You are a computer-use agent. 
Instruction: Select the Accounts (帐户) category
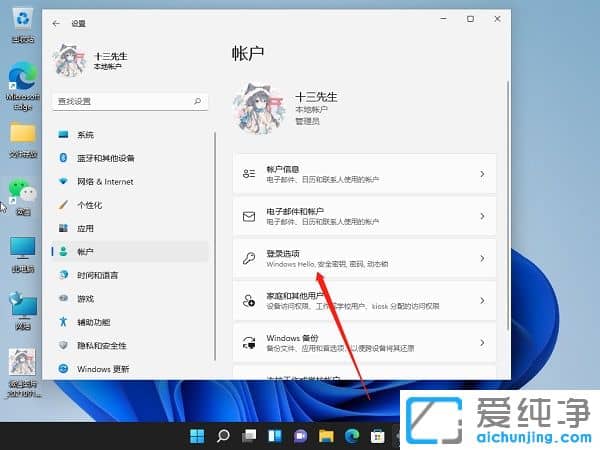pyautogui.click(x=130, y=252)
